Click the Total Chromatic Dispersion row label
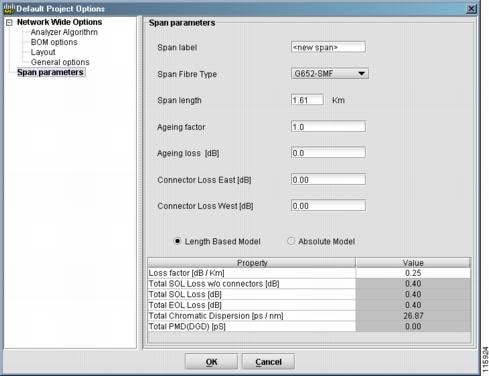 point(216,316)
